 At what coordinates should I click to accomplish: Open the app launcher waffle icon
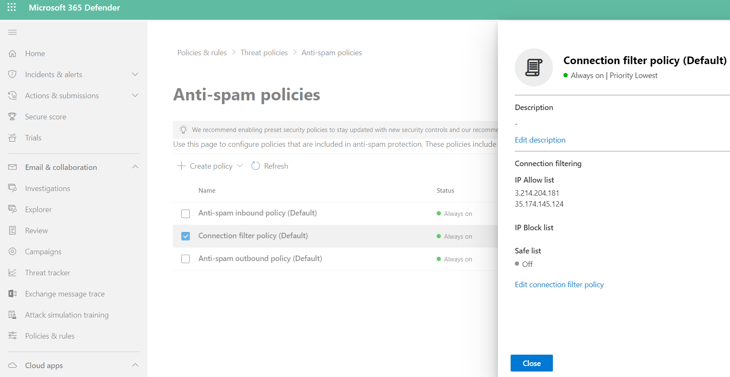(x=12, y=7)
